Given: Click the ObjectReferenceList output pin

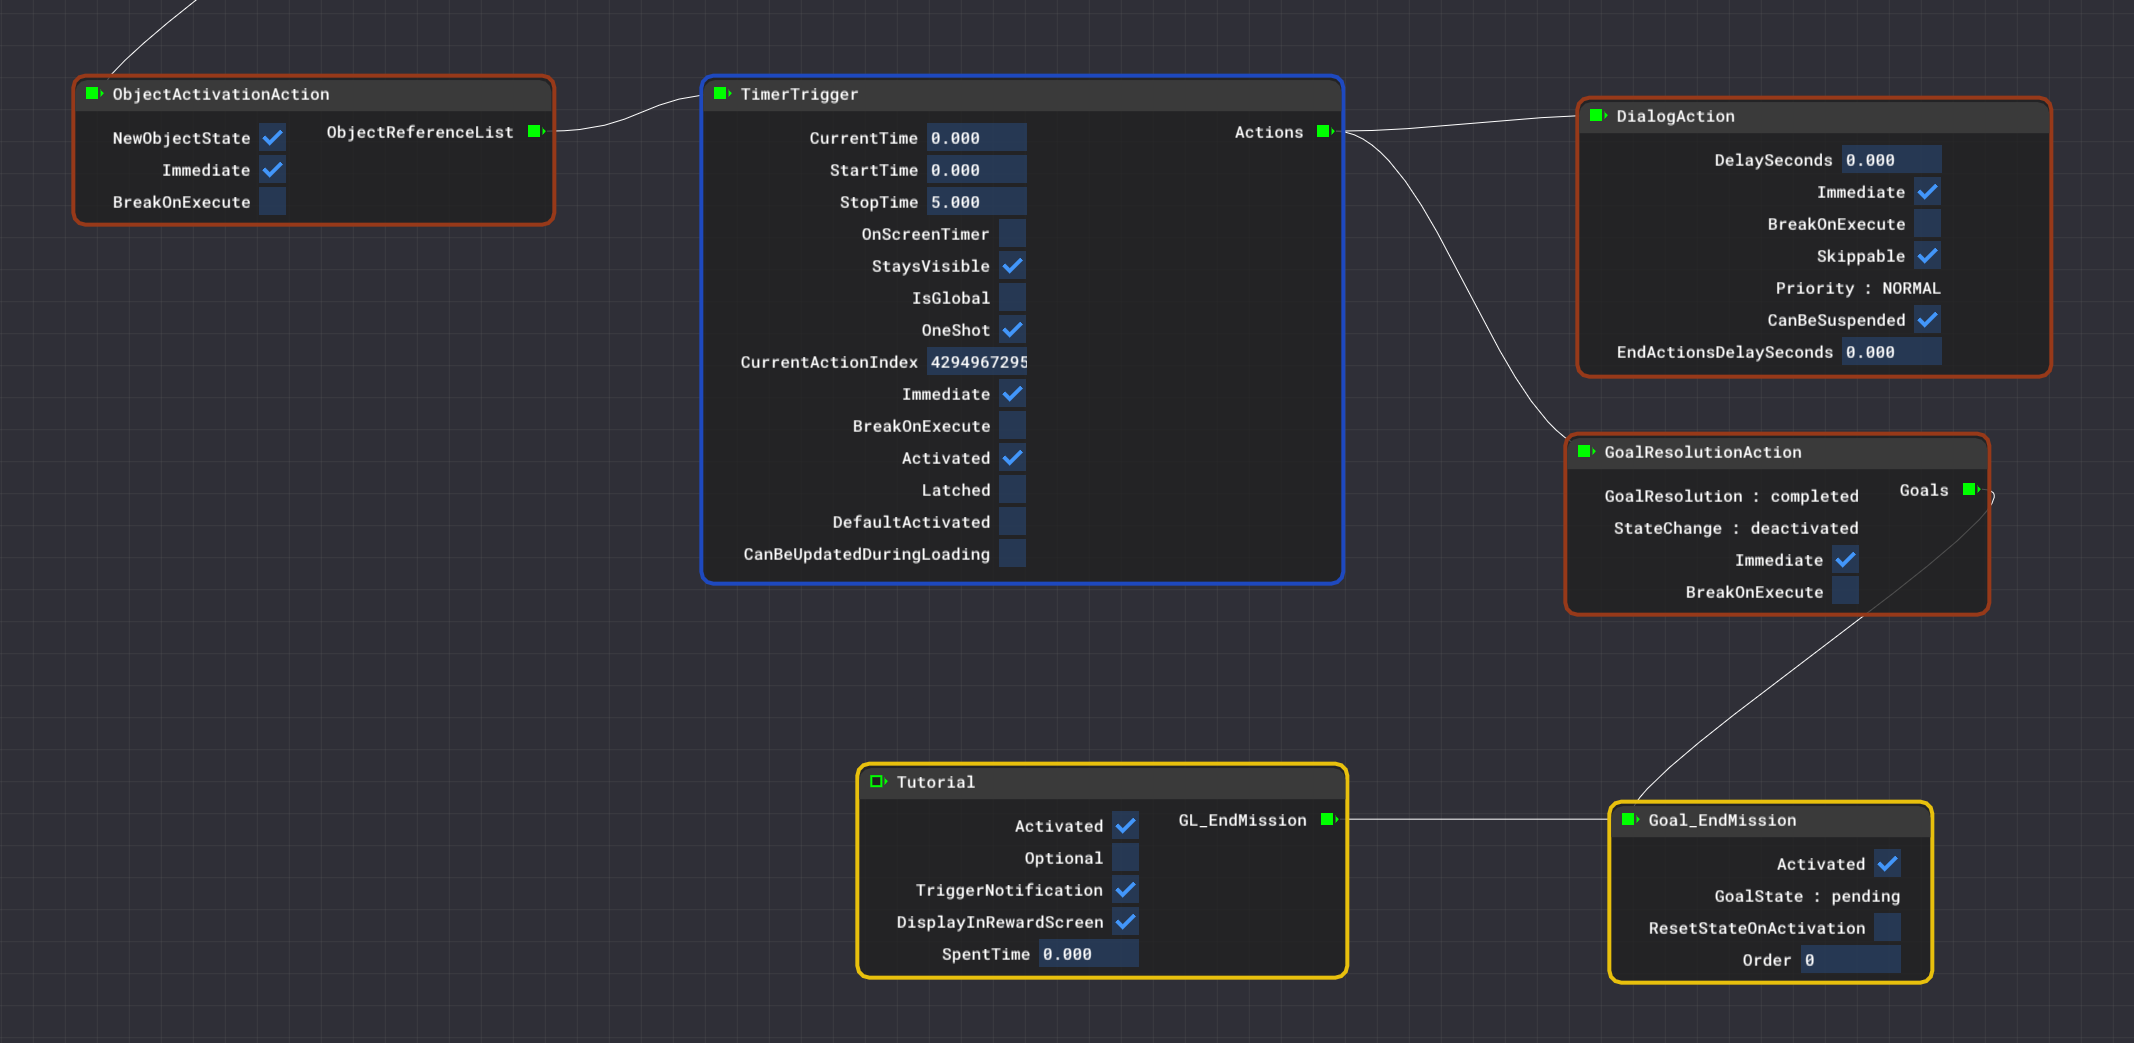Looking at the screenshot, I should coord(535,132).
